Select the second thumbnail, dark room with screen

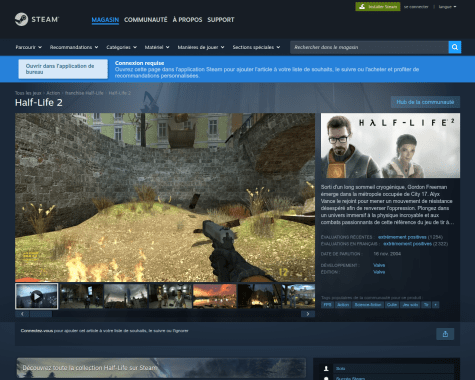coord(81,296)
